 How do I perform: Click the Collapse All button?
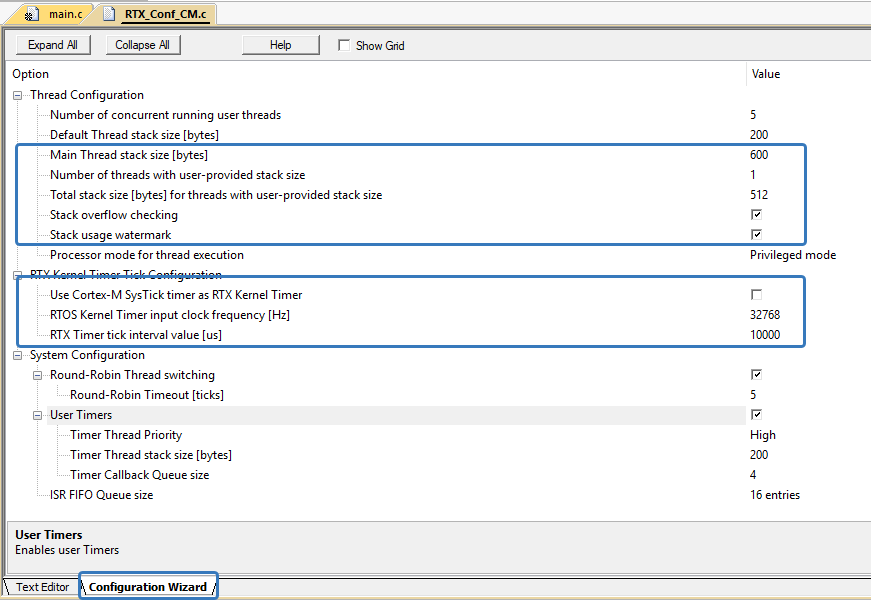(x=142, y=45)
